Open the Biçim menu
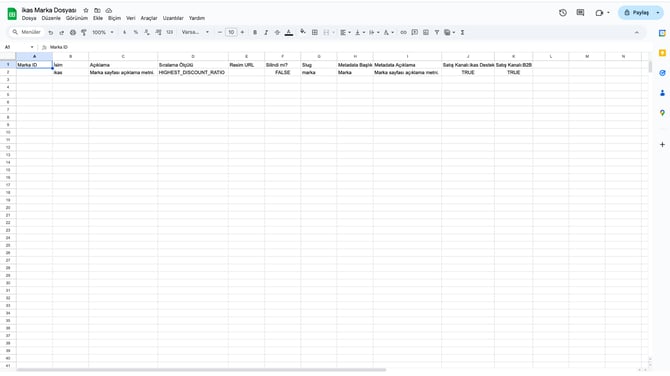 114,18
